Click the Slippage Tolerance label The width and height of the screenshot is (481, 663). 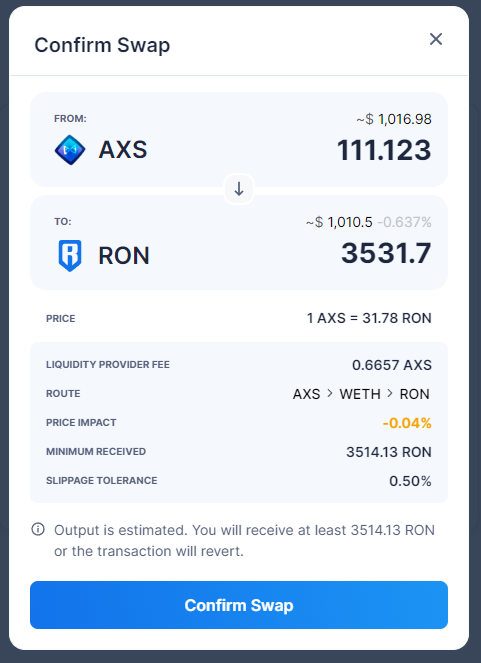coord(101,480)
